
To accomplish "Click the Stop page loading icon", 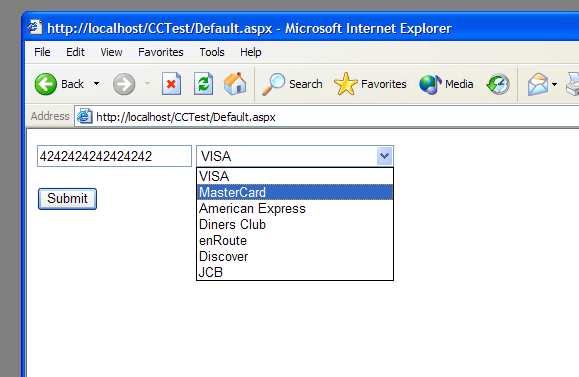I will [172, 84].
